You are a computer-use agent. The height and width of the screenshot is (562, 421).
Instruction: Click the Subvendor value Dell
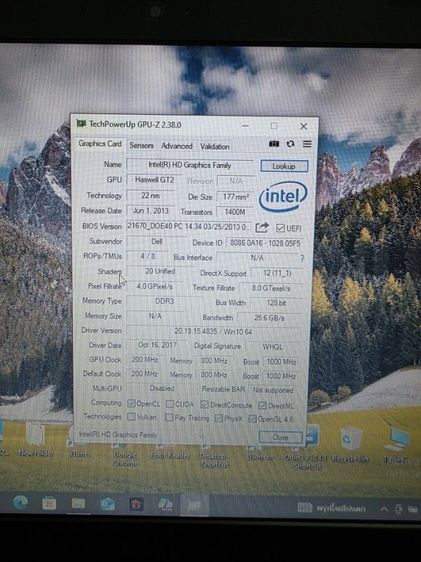coord(157,241)
